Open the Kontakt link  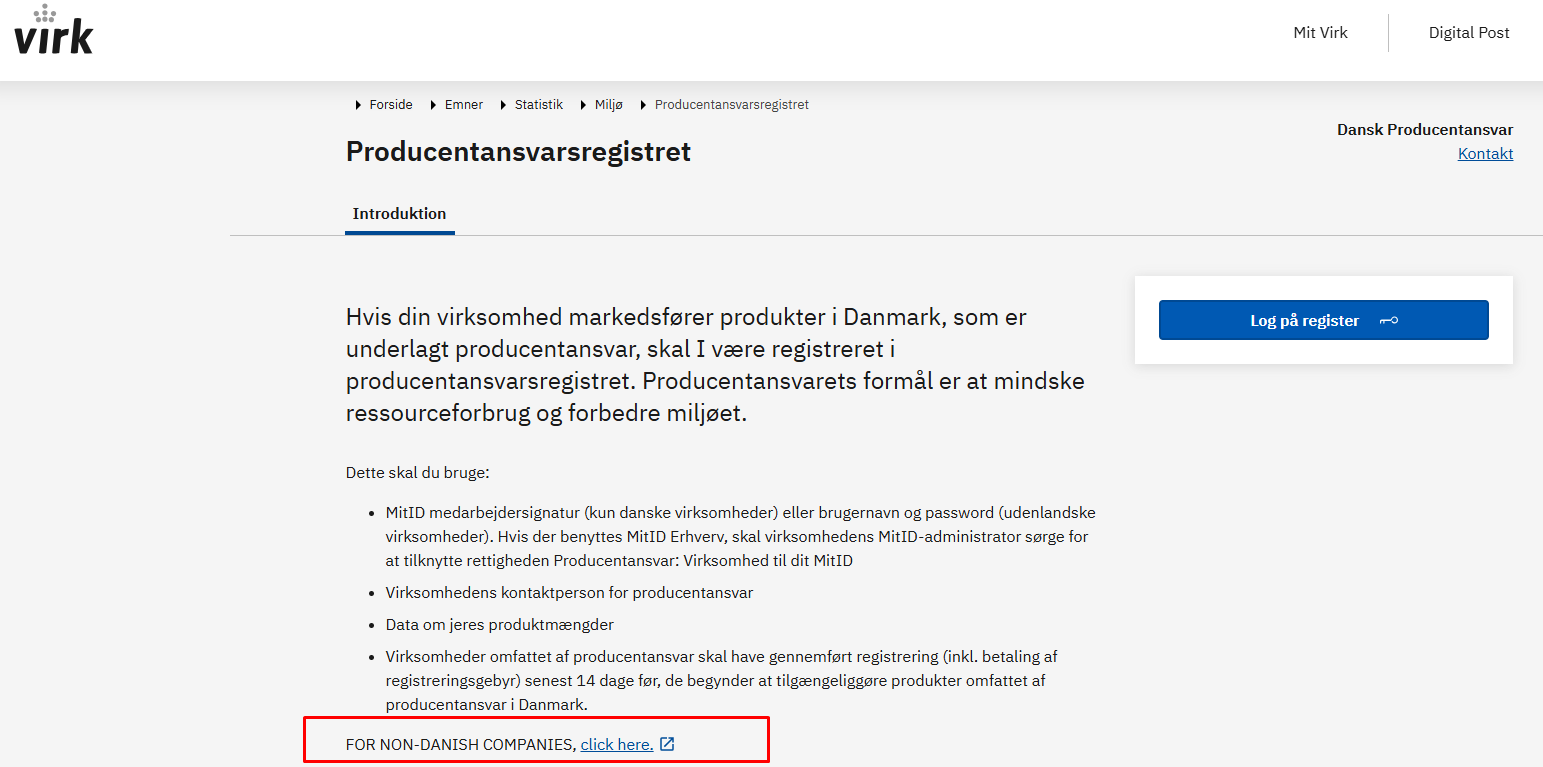pos(1485,154)
